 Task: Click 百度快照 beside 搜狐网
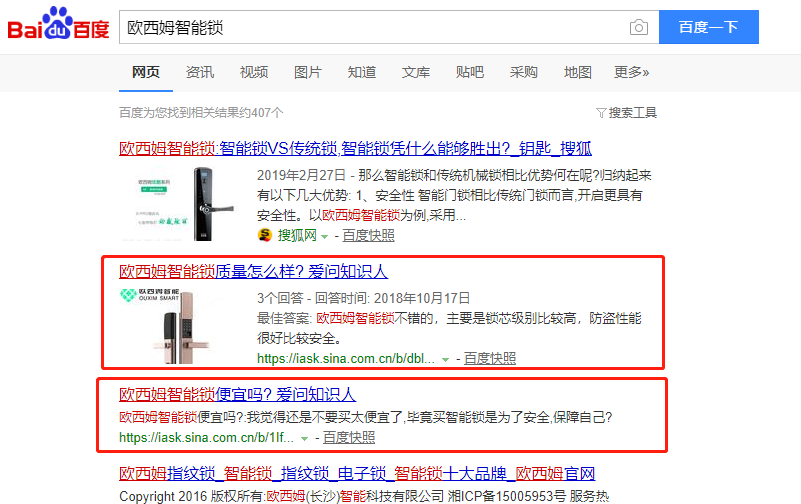coord(368,236)
